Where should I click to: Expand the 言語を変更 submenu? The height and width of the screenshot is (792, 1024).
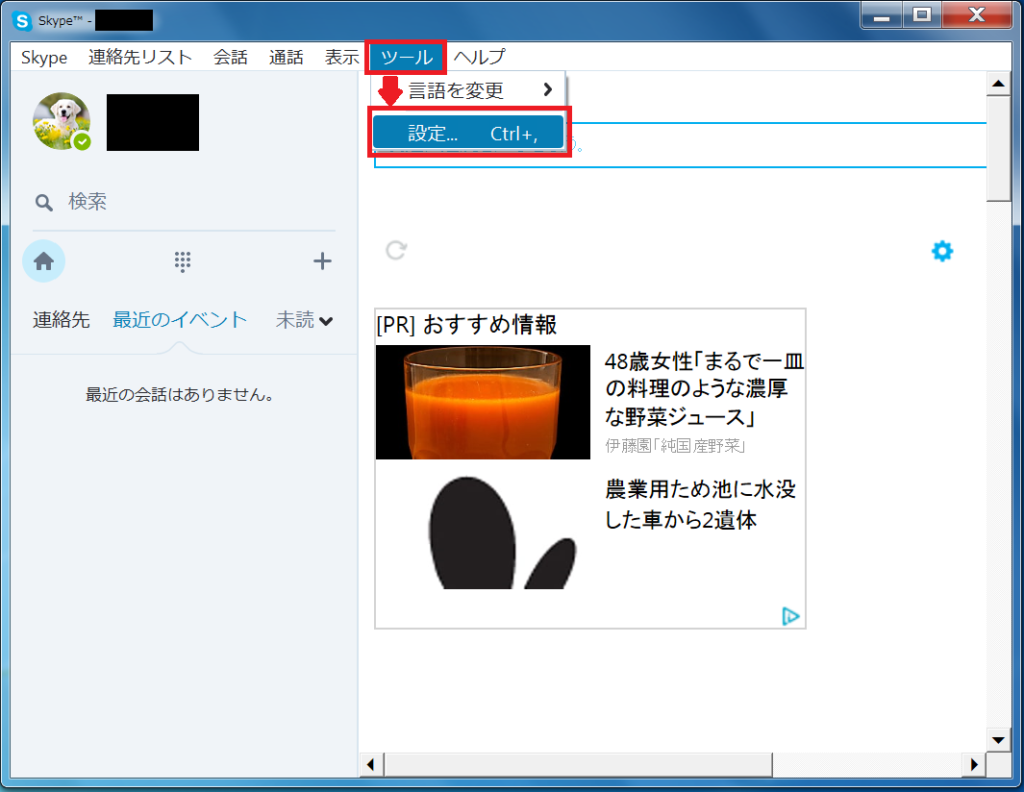coord(468,90)
